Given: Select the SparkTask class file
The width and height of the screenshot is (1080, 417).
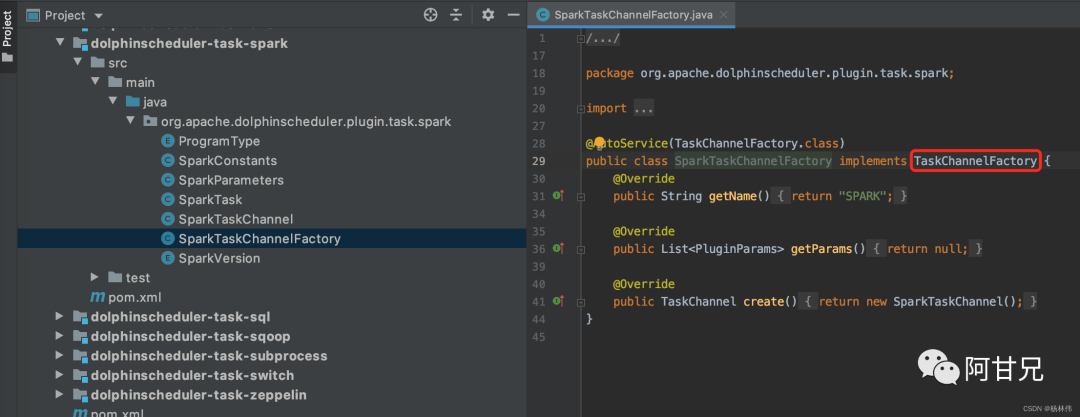Looking at the screenshot, I should (210, 199).
